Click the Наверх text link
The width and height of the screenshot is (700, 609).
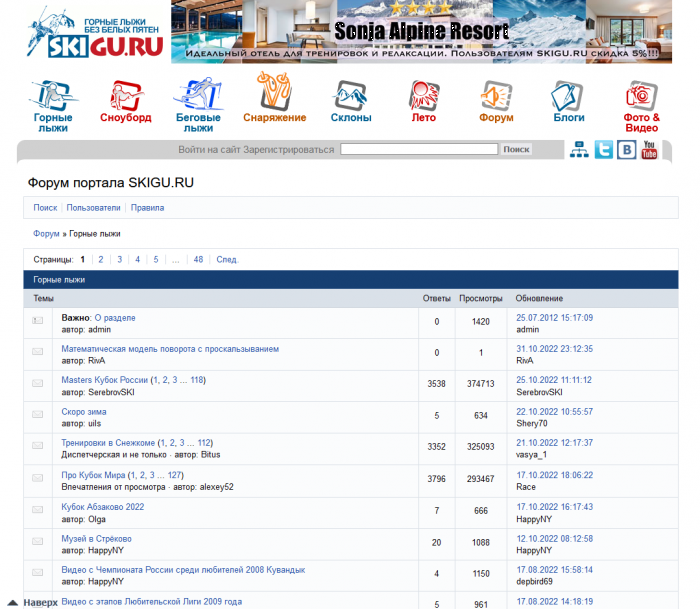[x=41, y=603]
